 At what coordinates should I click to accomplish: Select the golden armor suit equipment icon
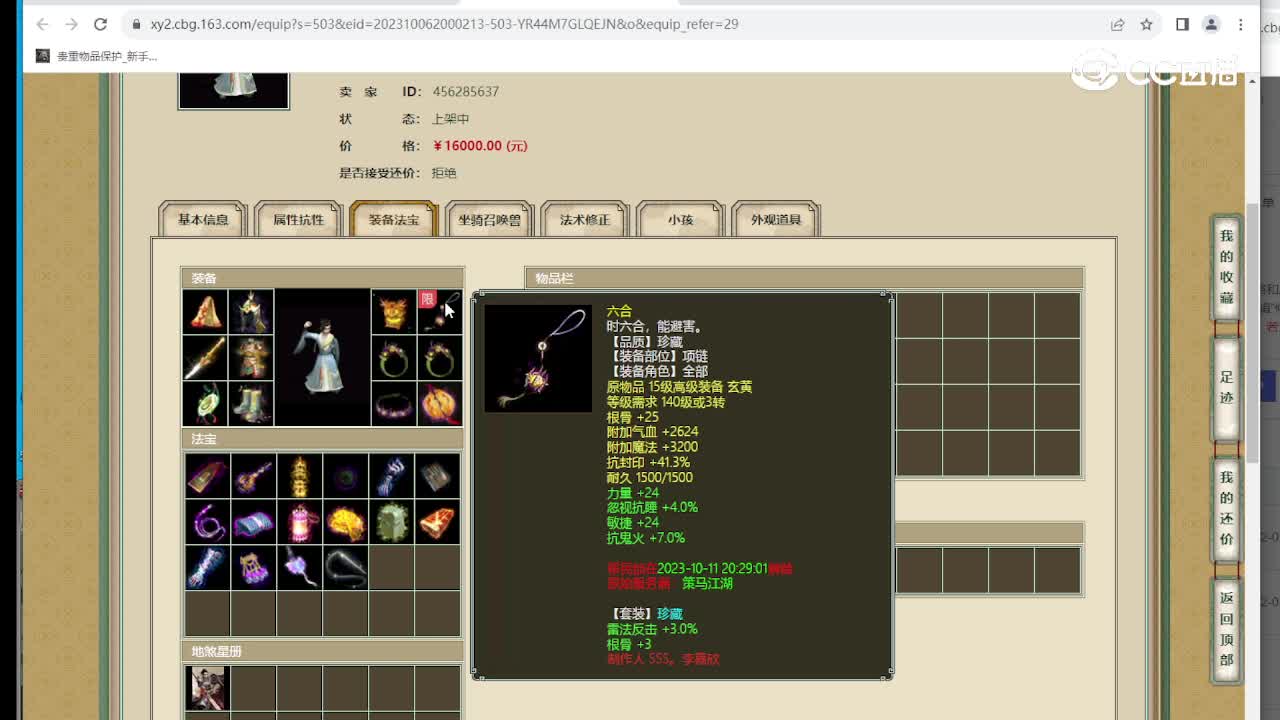click(251, 358)
